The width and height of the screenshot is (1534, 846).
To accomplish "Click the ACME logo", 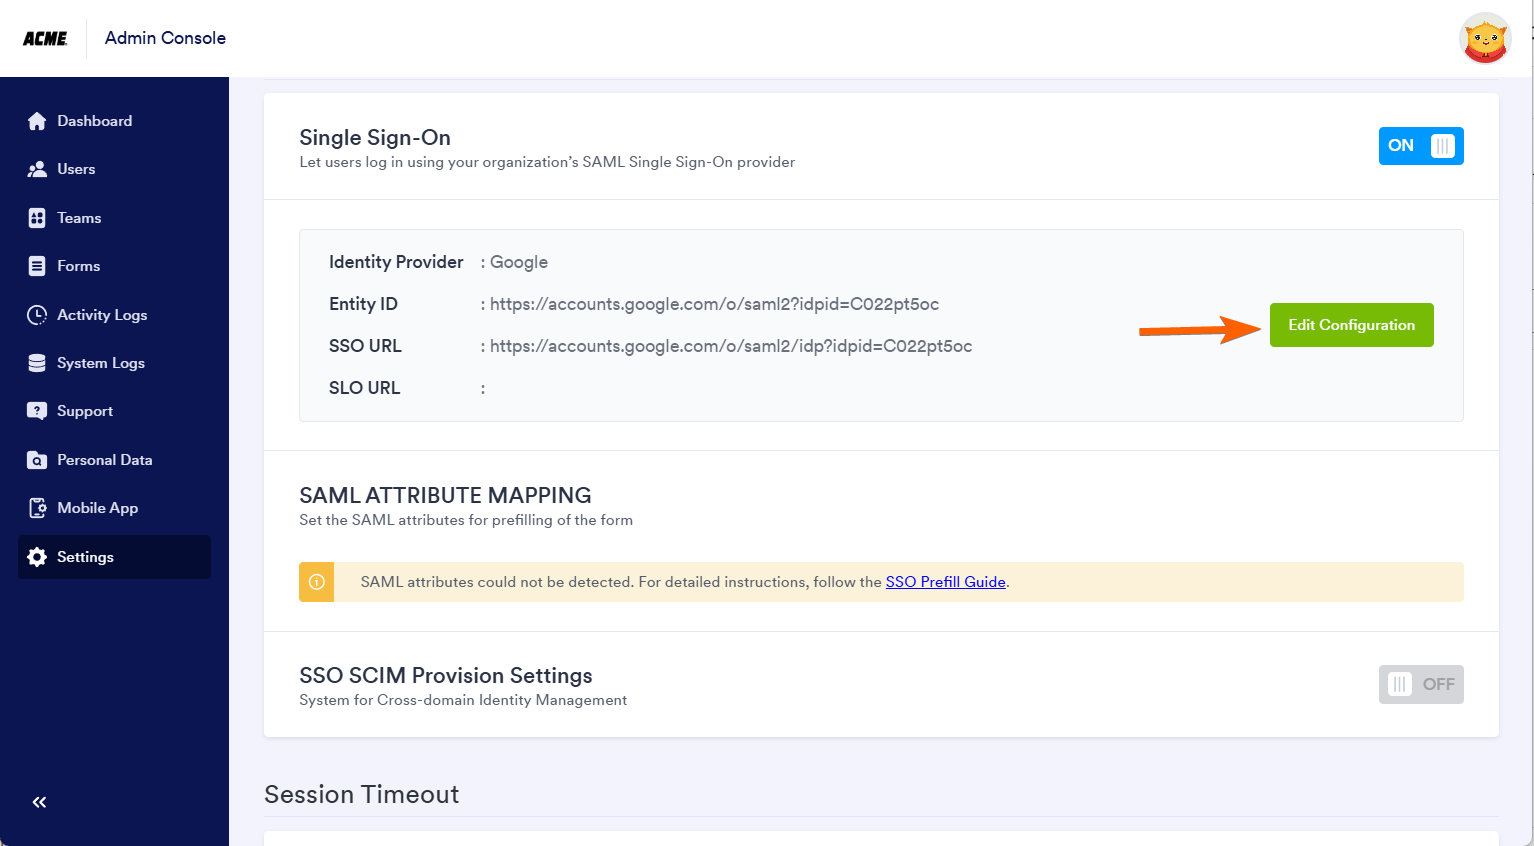I will coord(45,38).
